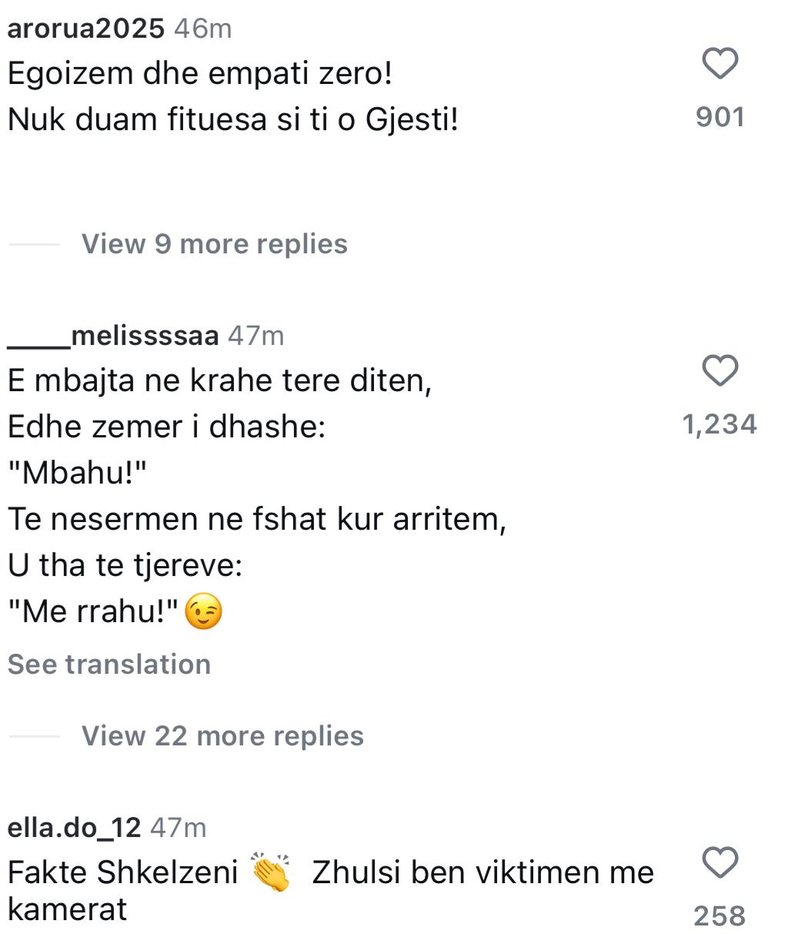
Task: Show who liked the 1,234-like comment
Action: (720, 425)
